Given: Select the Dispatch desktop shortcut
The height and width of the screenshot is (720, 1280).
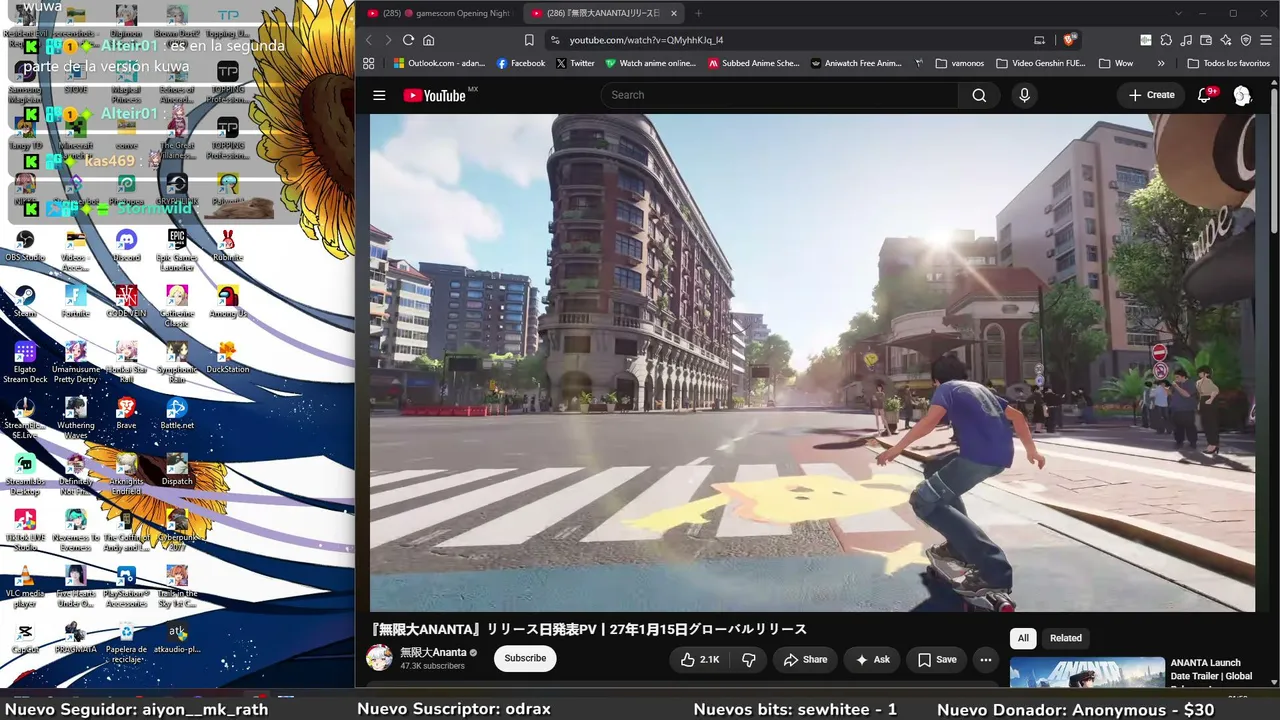Looking at the screenshot, I should point(177,469).
